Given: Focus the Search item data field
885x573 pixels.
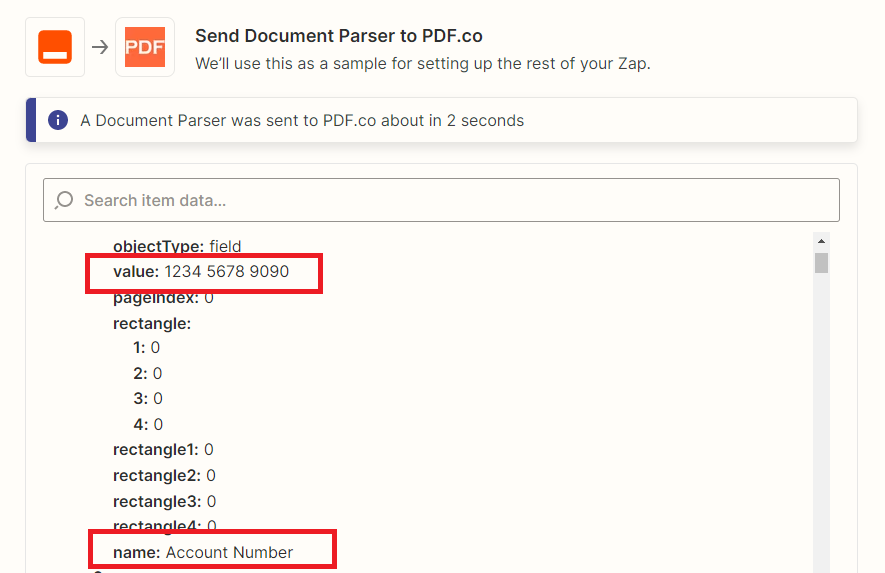Looking at the screenshot, I should pos(441,200).
